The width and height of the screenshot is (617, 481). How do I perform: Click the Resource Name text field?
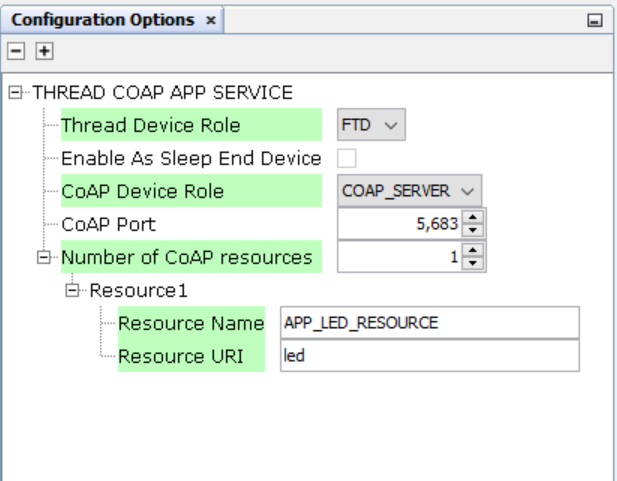(430, 323)
